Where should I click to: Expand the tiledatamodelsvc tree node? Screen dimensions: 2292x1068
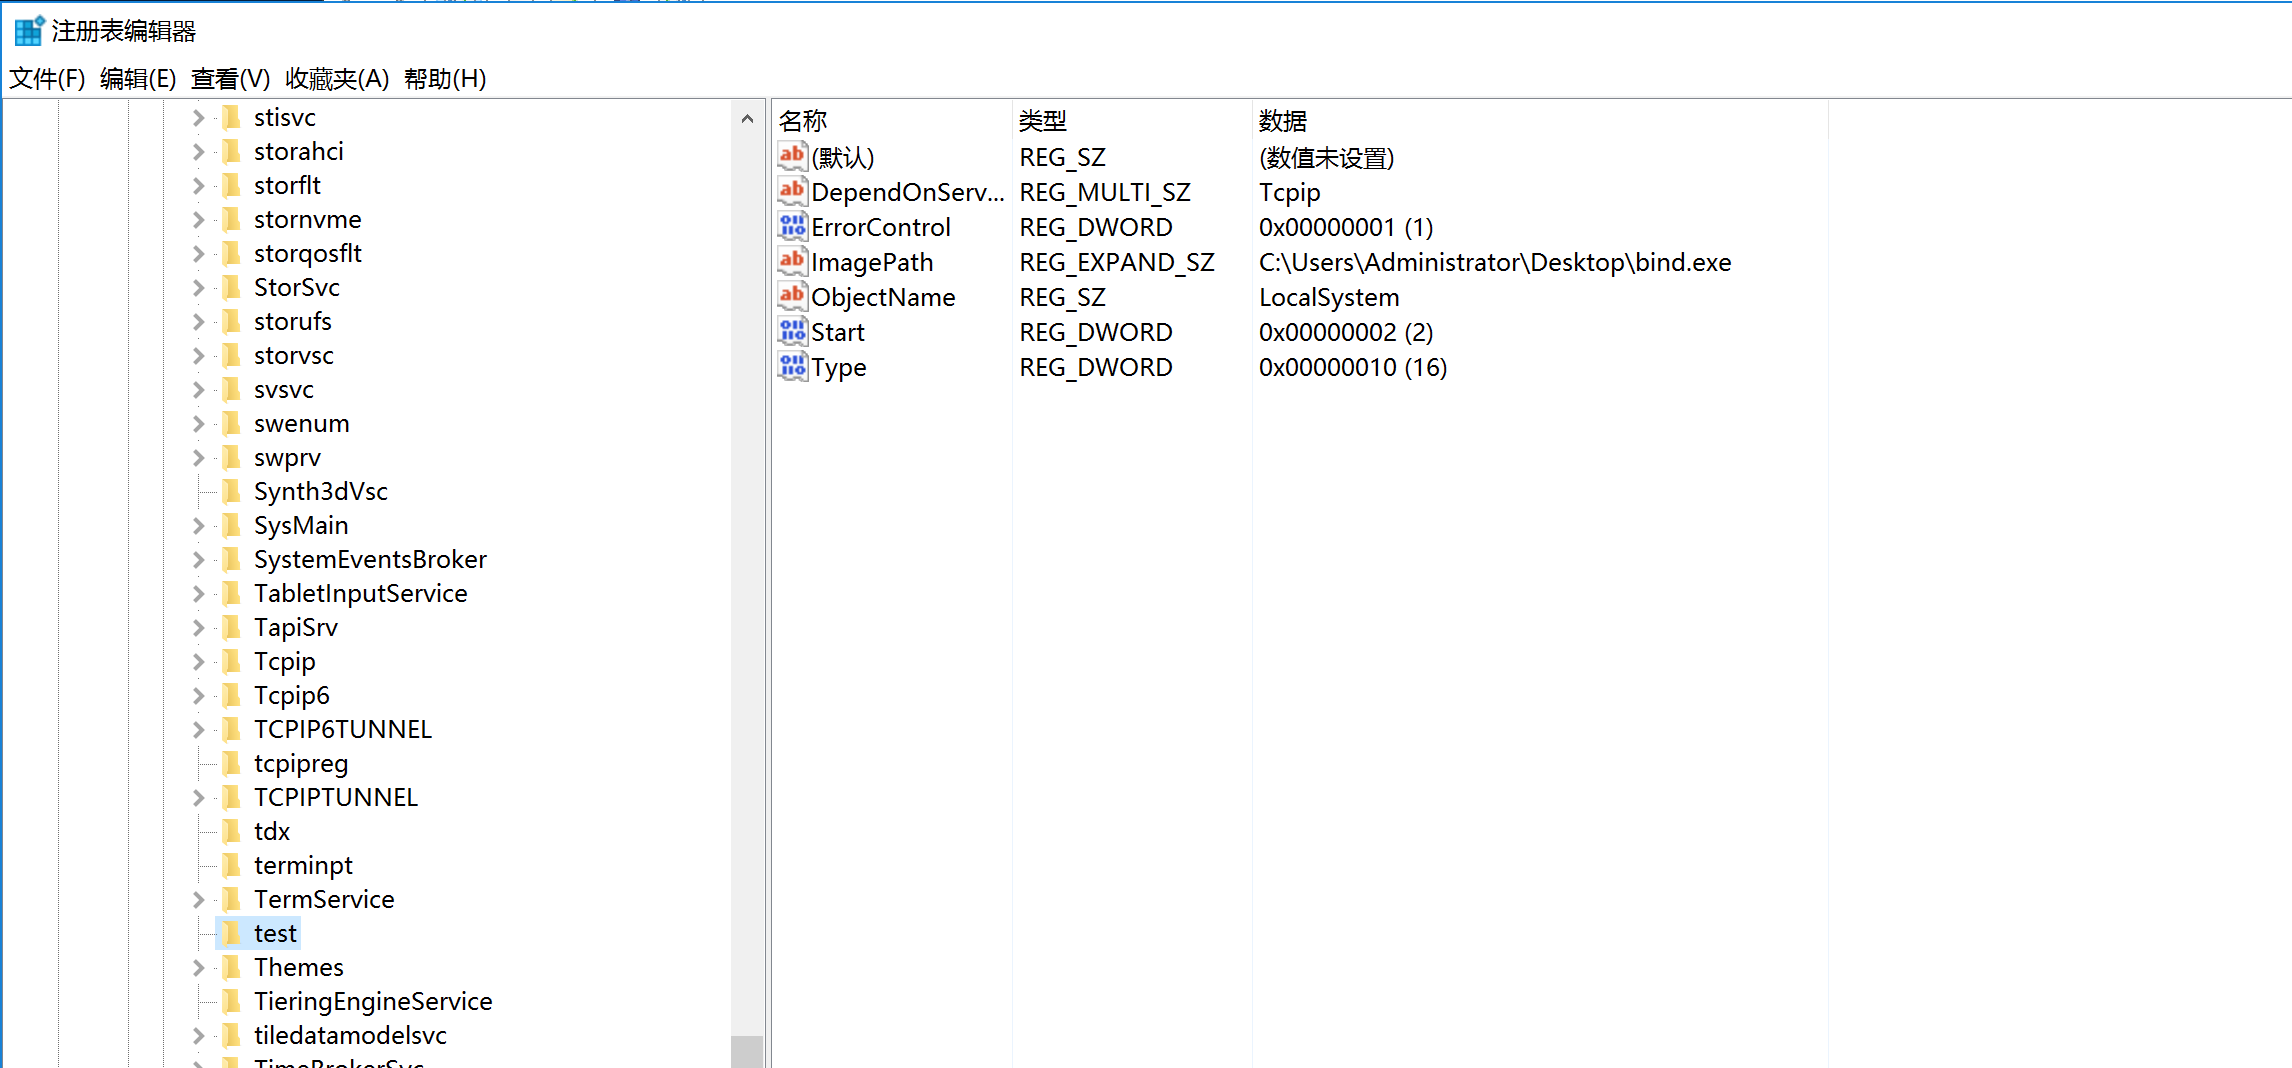pos(198,1036)
